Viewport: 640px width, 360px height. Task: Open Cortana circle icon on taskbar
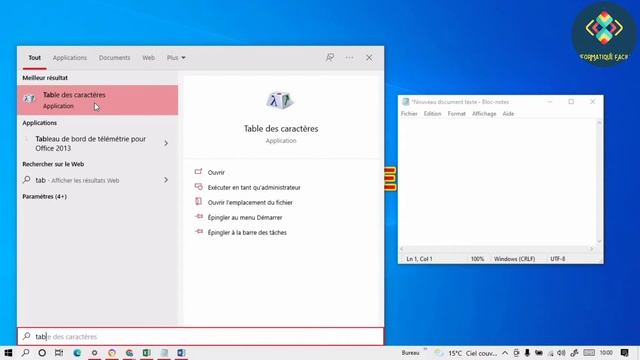(x=42, y=353)
